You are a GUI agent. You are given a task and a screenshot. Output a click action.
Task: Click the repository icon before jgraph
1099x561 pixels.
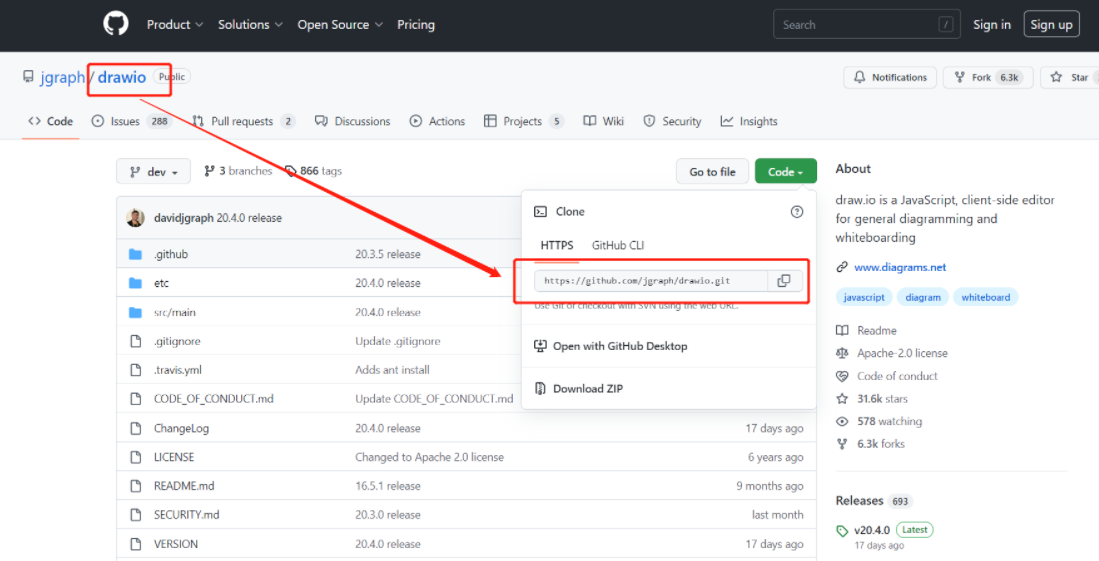click(28, 76)
